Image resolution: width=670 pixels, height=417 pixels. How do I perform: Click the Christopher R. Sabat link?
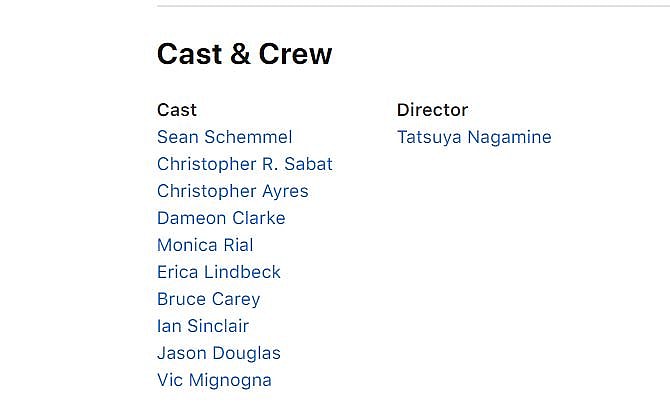tap(244, 164)
